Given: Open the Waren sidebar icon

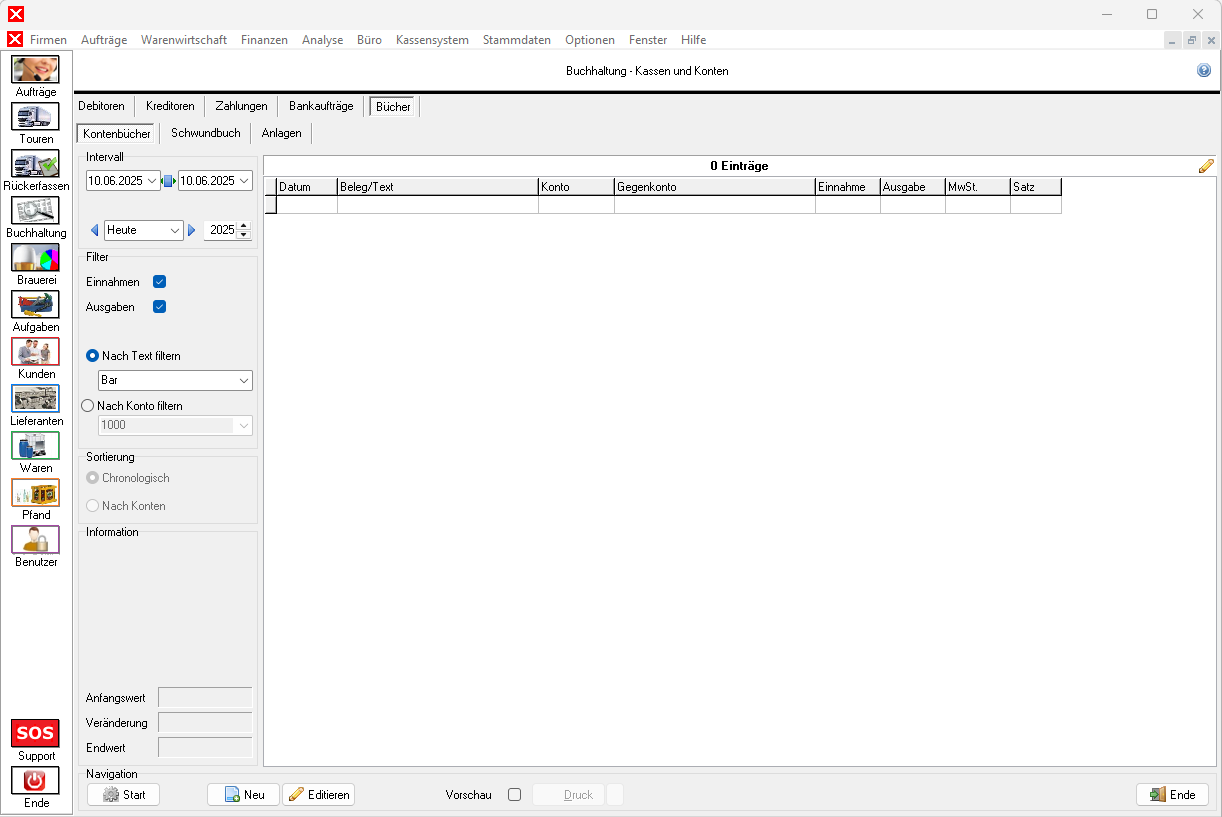Looking at the screenshot, I should tap(35, 446).
